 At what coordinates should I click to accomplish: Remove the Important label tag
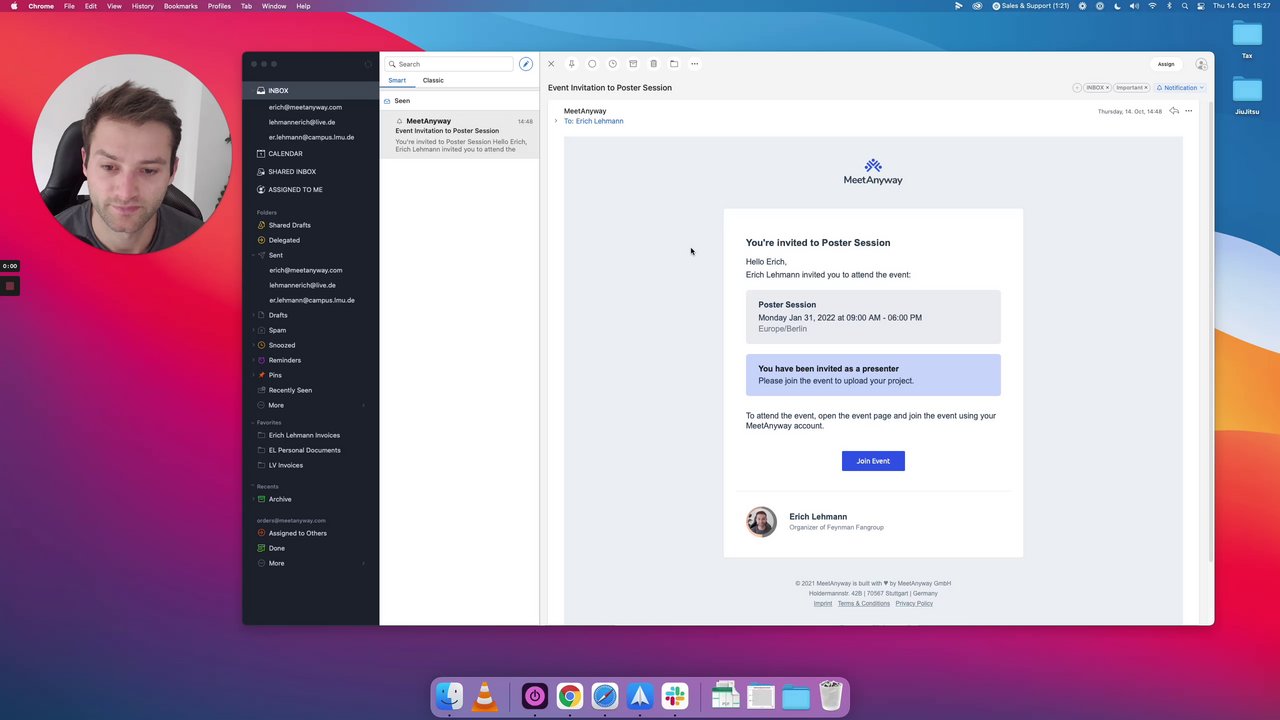pyautogui.click(x=1145, y=88)
